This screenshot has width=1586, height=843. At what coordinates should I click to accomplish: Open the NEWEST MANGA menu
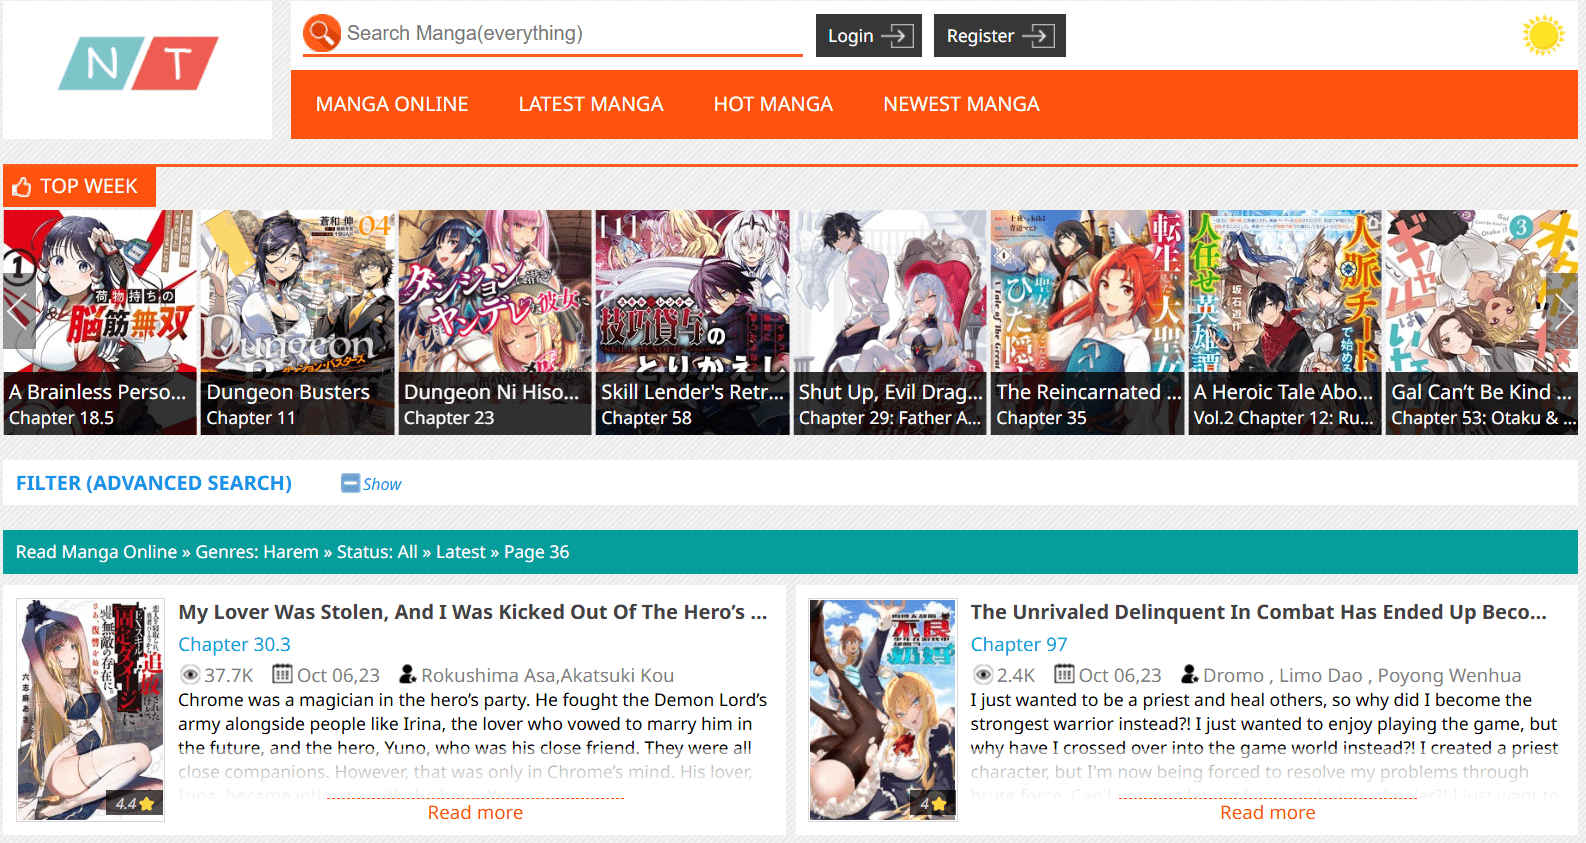click(x=961, y=104)
